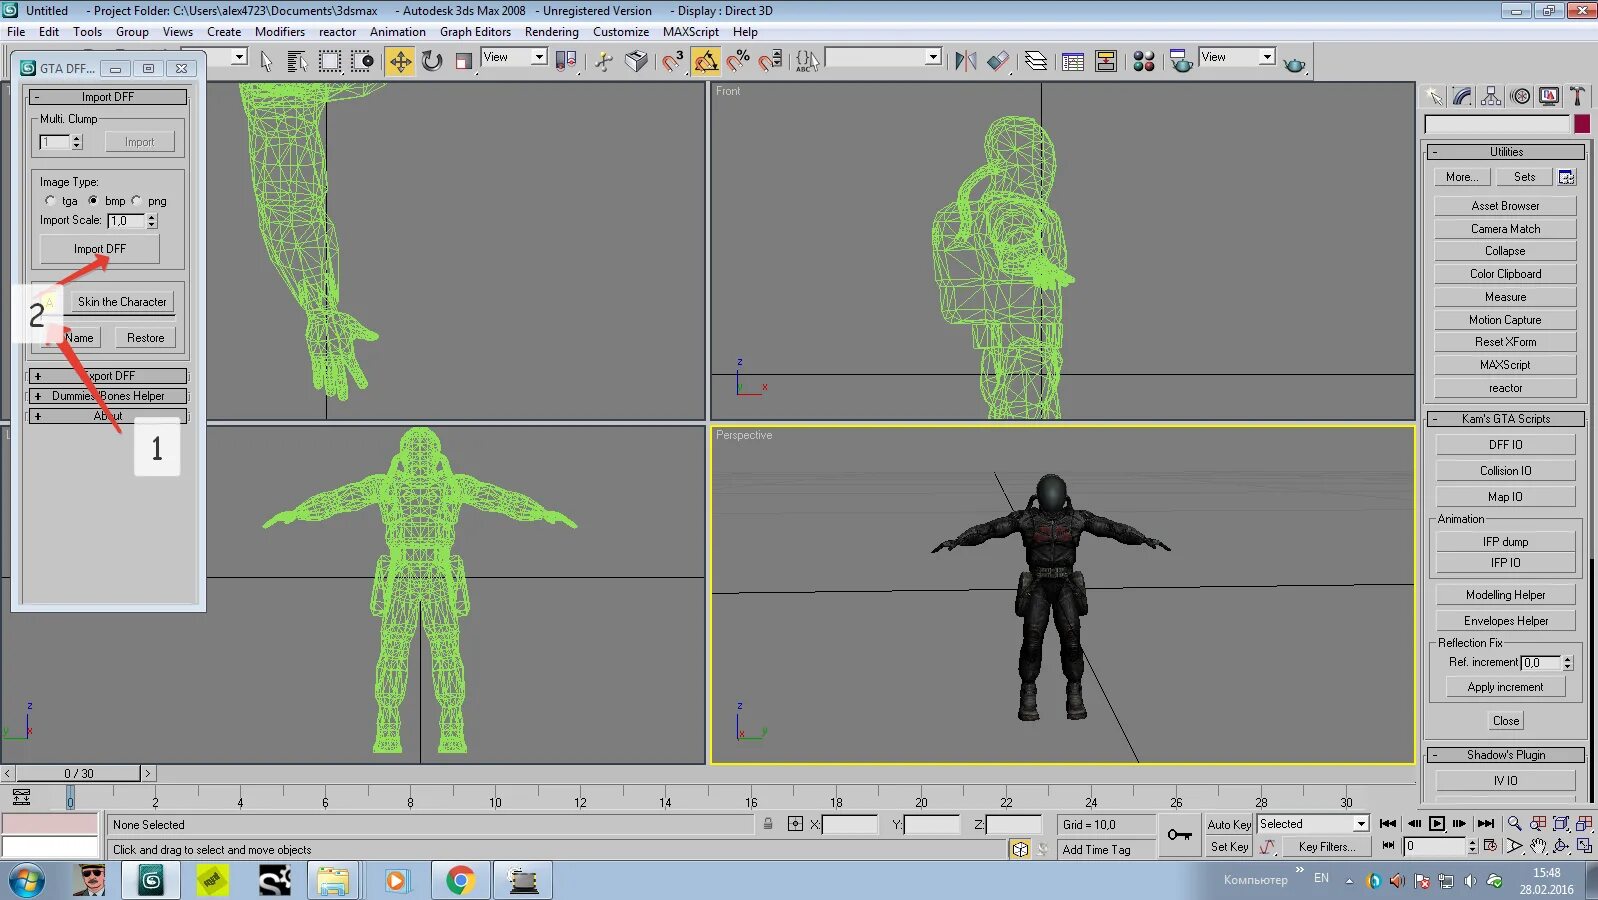Image resolution: width=1598 pixels, height=900 pixels.
Task: Activate the Rotate tool
Action: pos(432,62)
